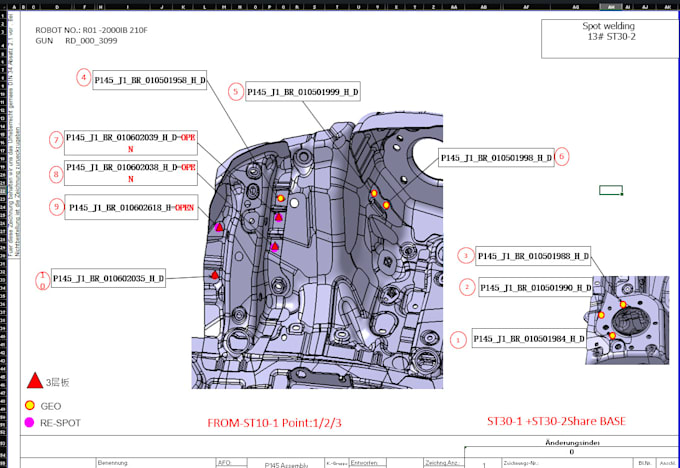Select label P145_J1_BR_010501988_H_D text box
The height and width of the screenshot is (468, 680).
[x=533, y=256]
